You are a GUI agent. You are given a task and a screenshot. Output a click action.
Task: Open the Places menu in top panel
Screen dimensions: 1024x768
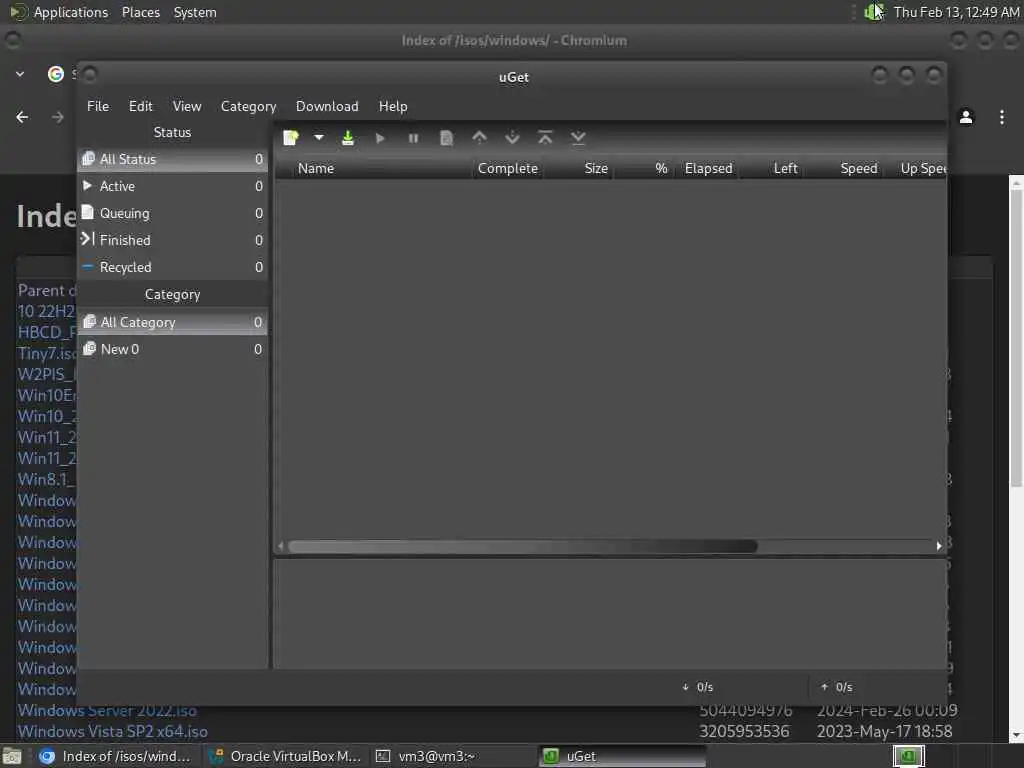140,12
